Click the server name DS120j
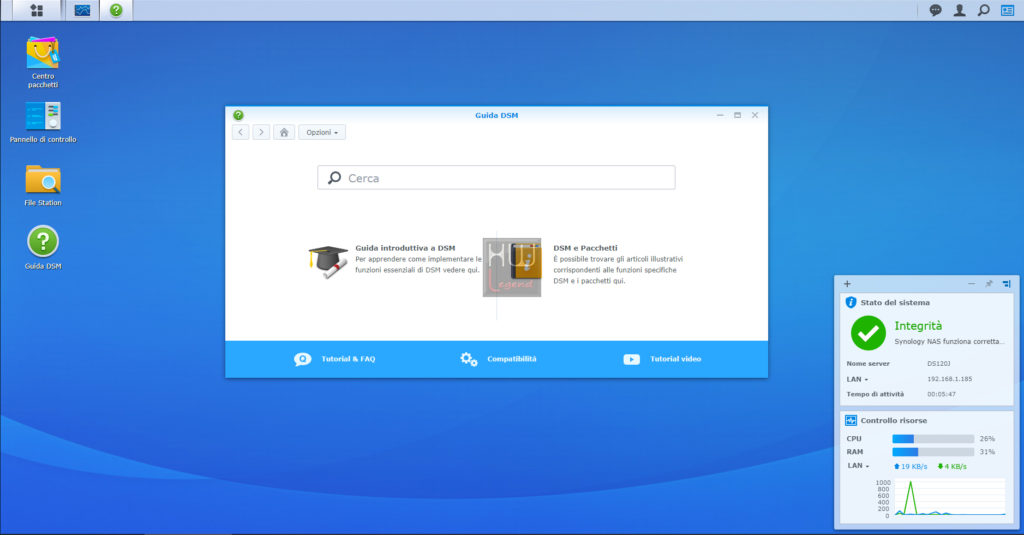Image resolution: width=1024 pixels, height=535 pixels. pyautogui.click(x=938, y=364)
